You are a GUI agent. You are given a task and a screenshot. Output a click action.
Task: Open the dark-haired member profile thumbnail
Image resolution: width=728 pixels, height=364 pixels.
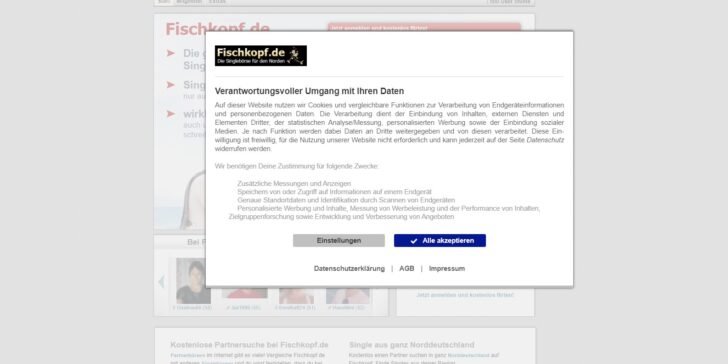[193, 281]
